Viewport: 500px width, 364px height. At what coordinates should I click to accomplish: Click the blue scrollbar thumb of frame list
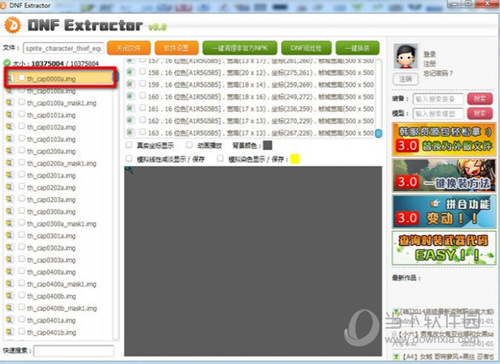378,133
